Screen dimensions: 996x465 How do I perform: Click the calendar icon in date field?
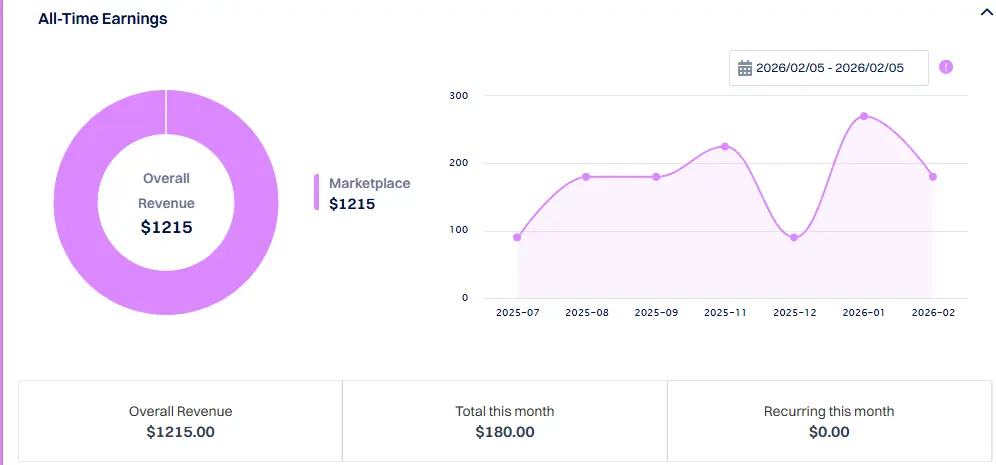(x=745, y=68)
